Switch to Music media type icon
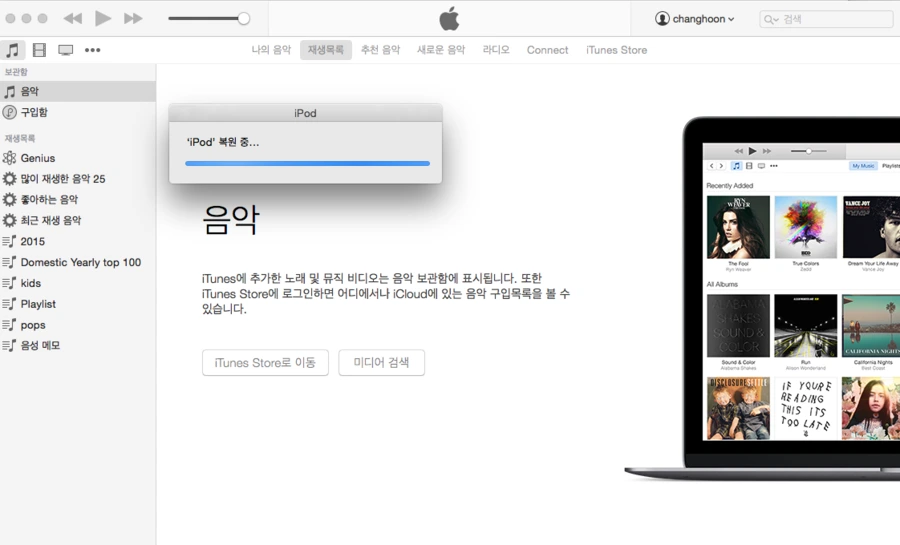This screenshot has height=545, width=900. tap(12, 50)
